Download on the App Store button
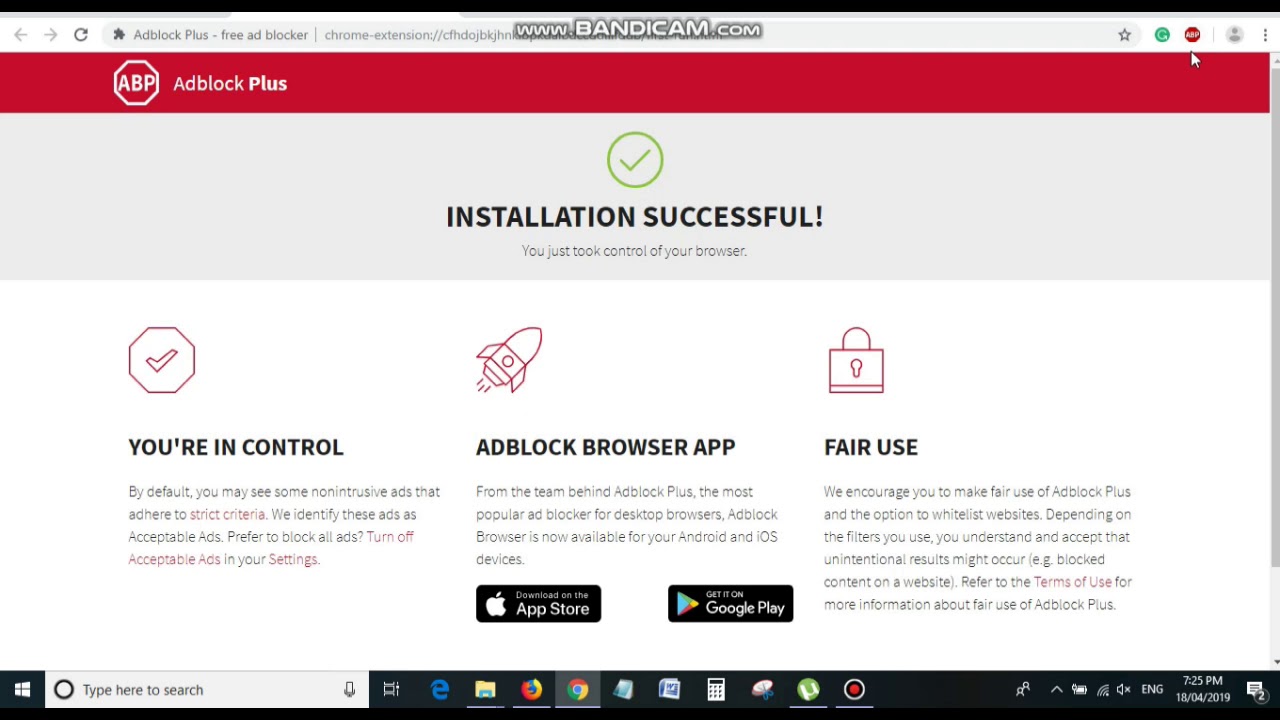 point(538,604)
